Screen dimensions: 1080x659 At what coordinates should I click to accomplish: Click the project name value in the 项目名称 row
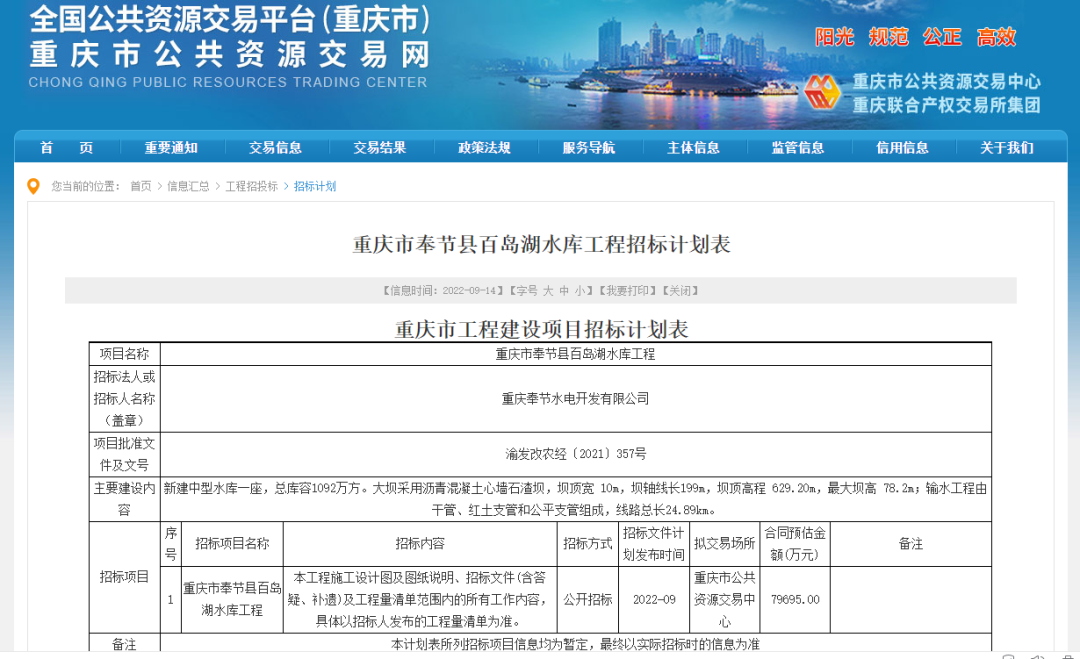click(x=575, y=354)
